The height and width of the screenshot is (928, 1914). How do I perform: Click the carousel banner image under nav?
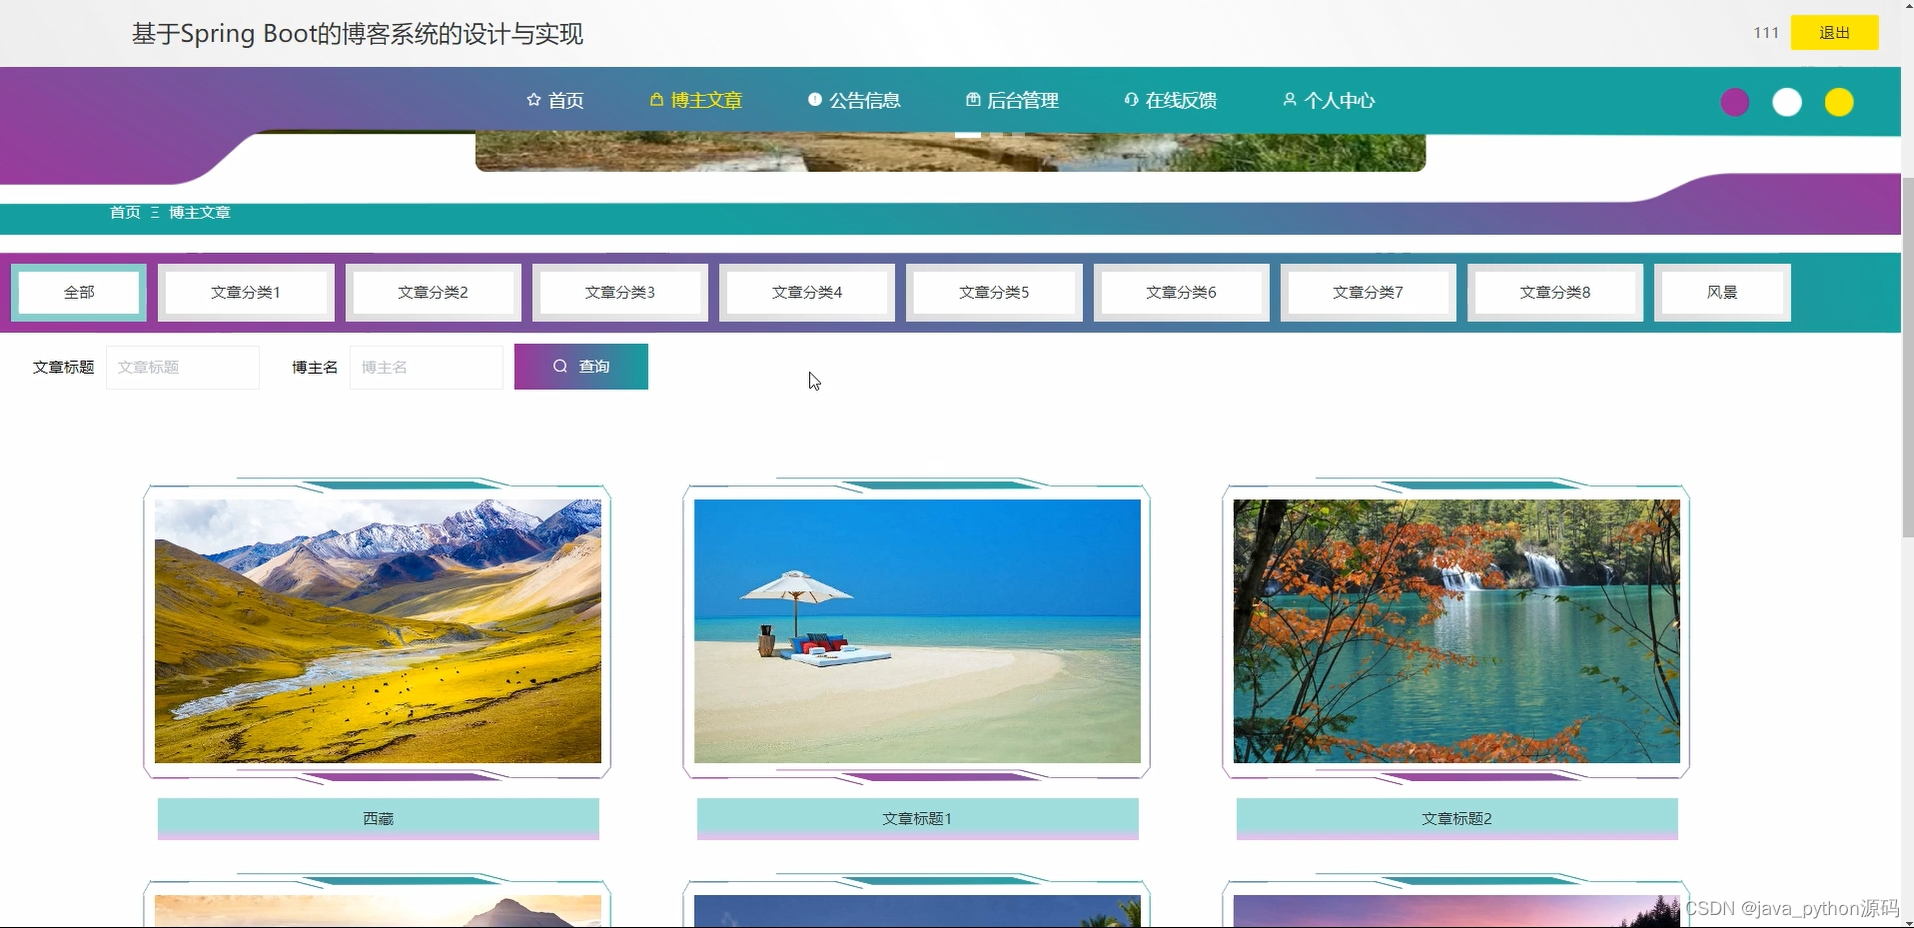point(950,152)
